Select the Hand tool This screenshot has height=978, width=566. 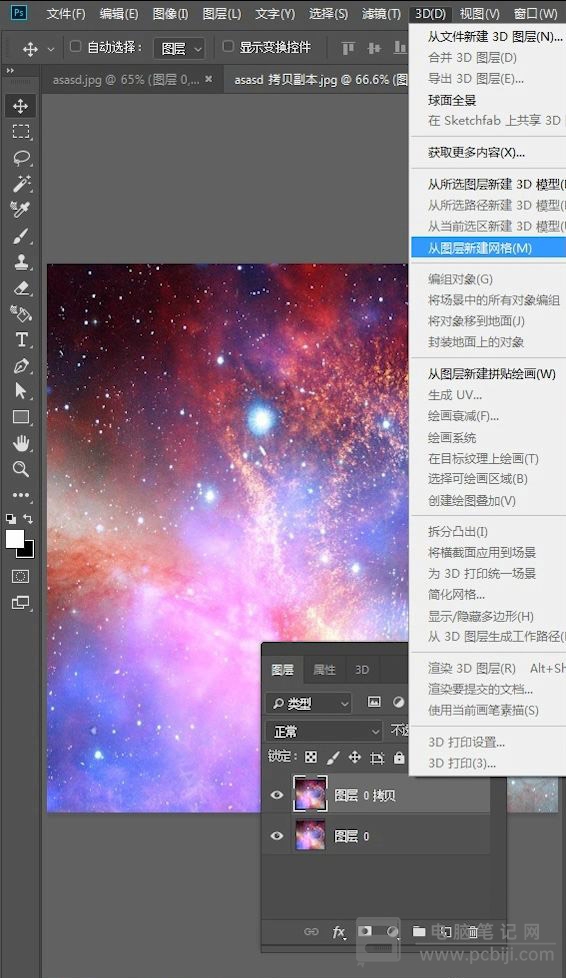[x=21, y=443]
